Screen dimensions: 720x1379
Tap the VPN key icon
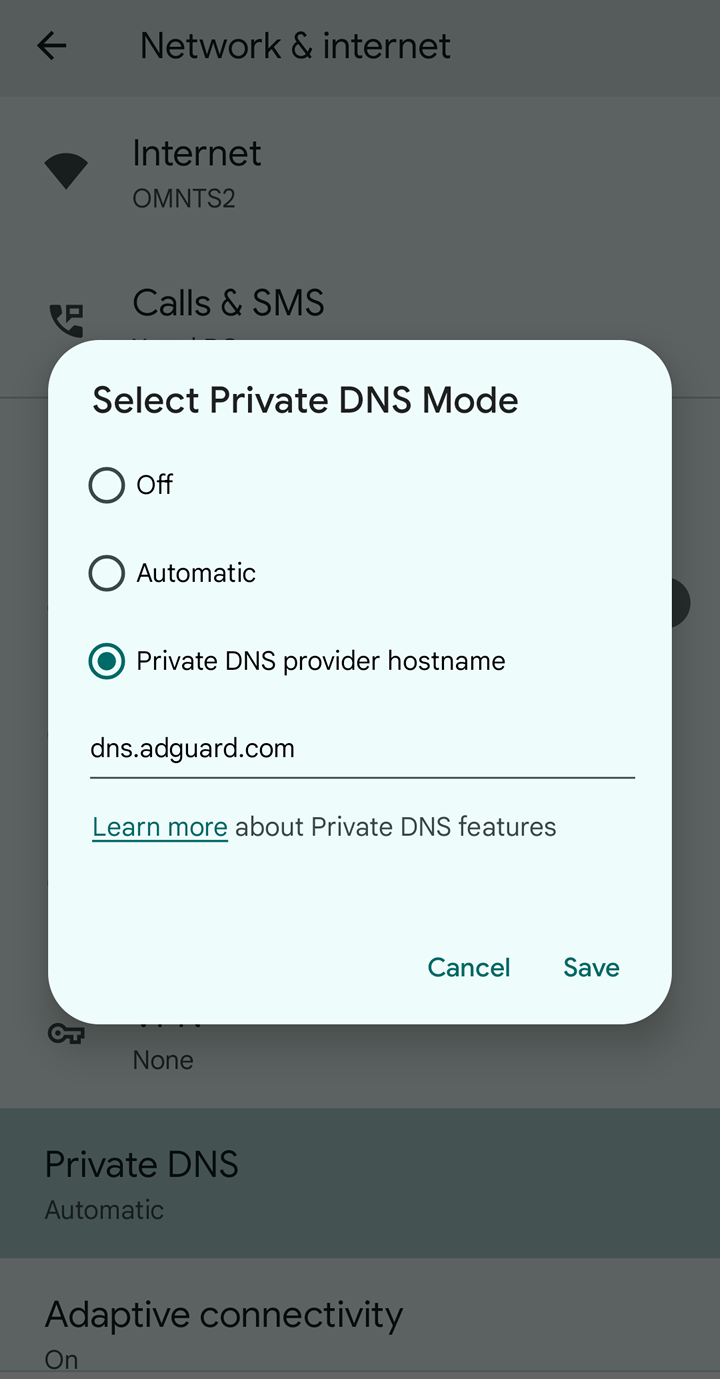tap(66, 1033)
